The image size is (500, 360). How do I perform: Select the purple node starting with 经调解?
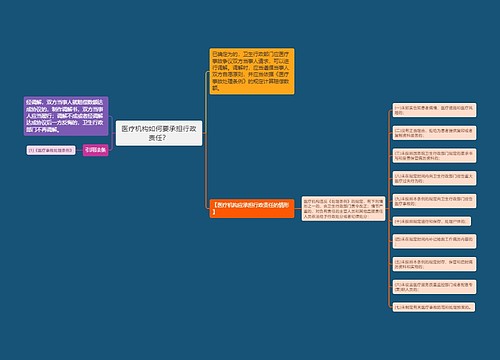pos(66,116)
